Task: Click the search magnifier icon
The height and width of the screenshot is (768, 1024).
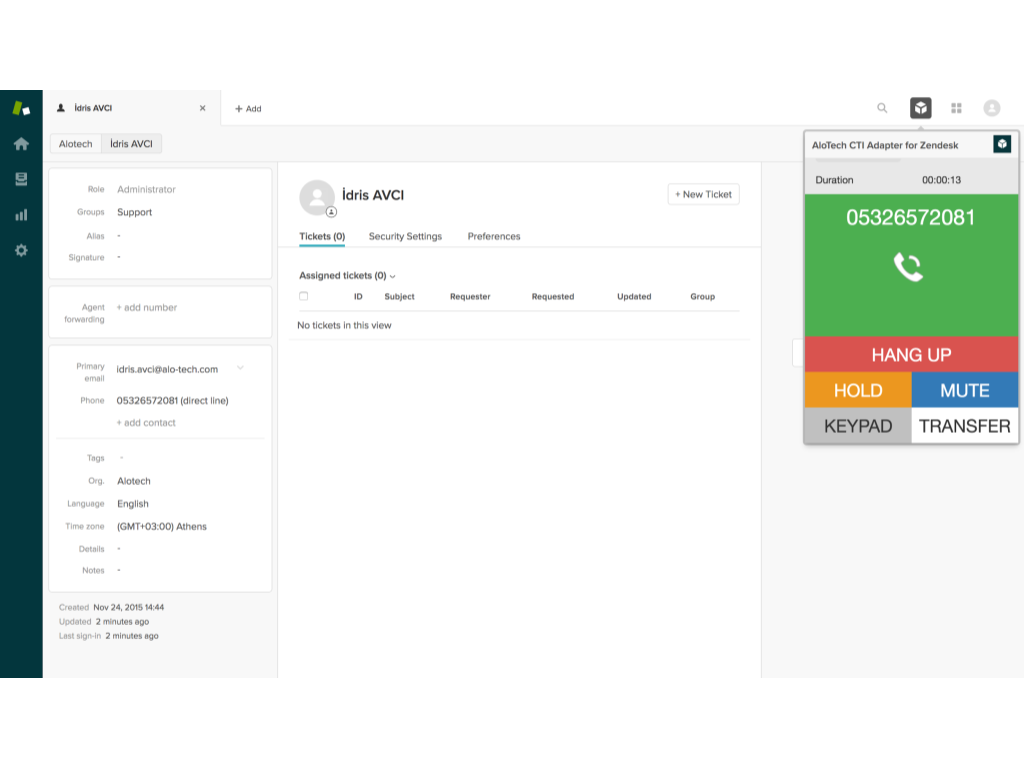Action: click(x=882, y=108)
